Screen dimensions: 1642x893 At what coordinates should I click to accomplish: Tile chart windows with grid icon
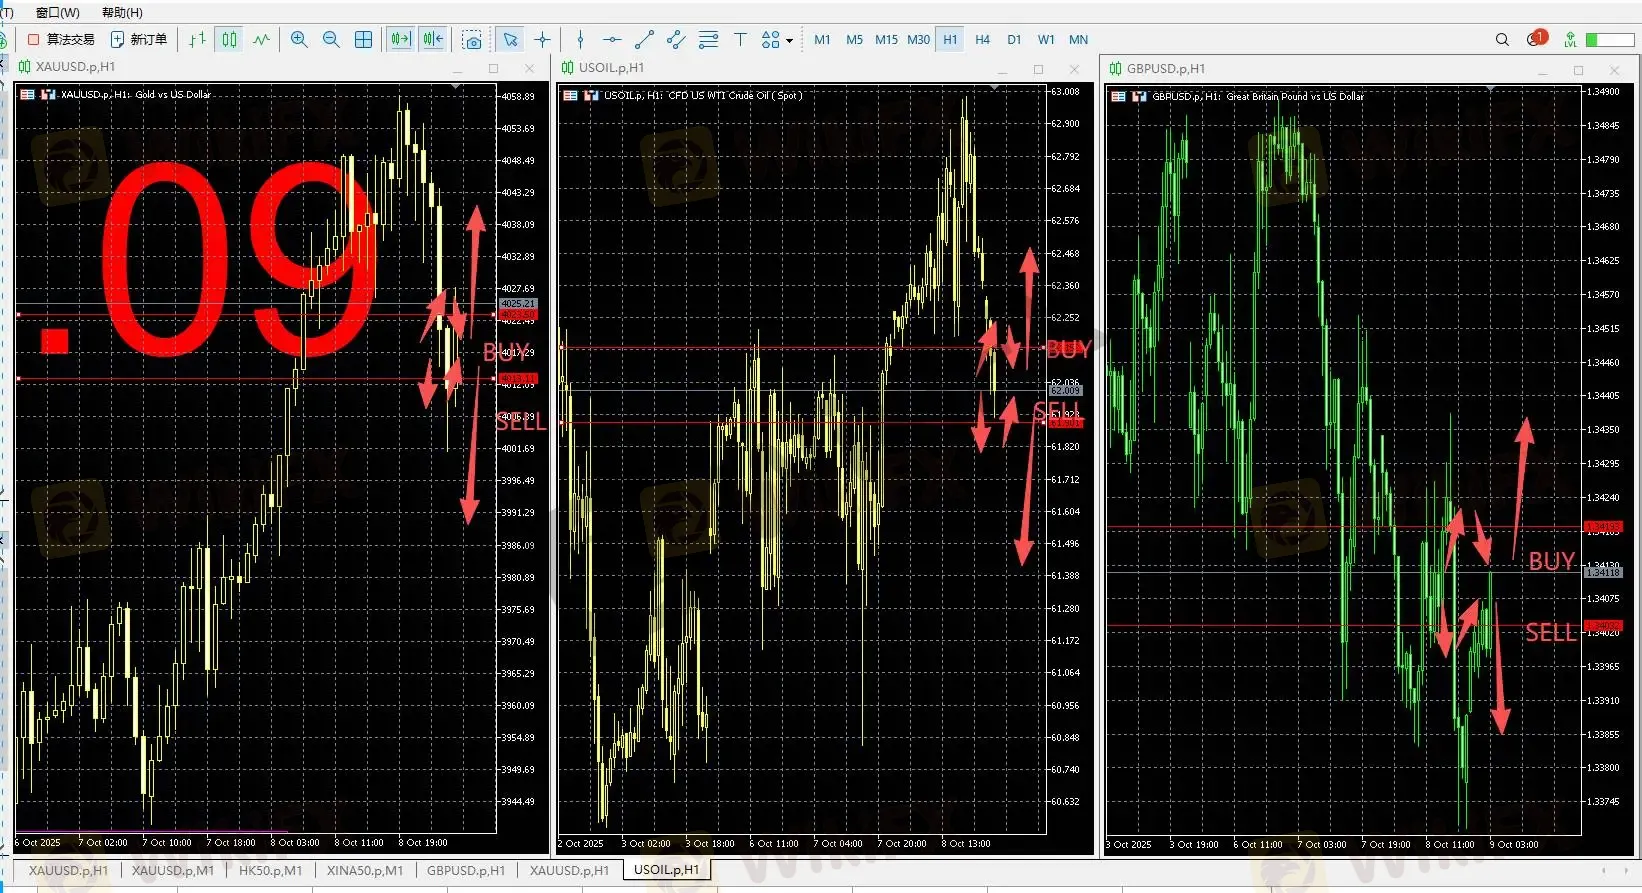click(x=364, y=40)
